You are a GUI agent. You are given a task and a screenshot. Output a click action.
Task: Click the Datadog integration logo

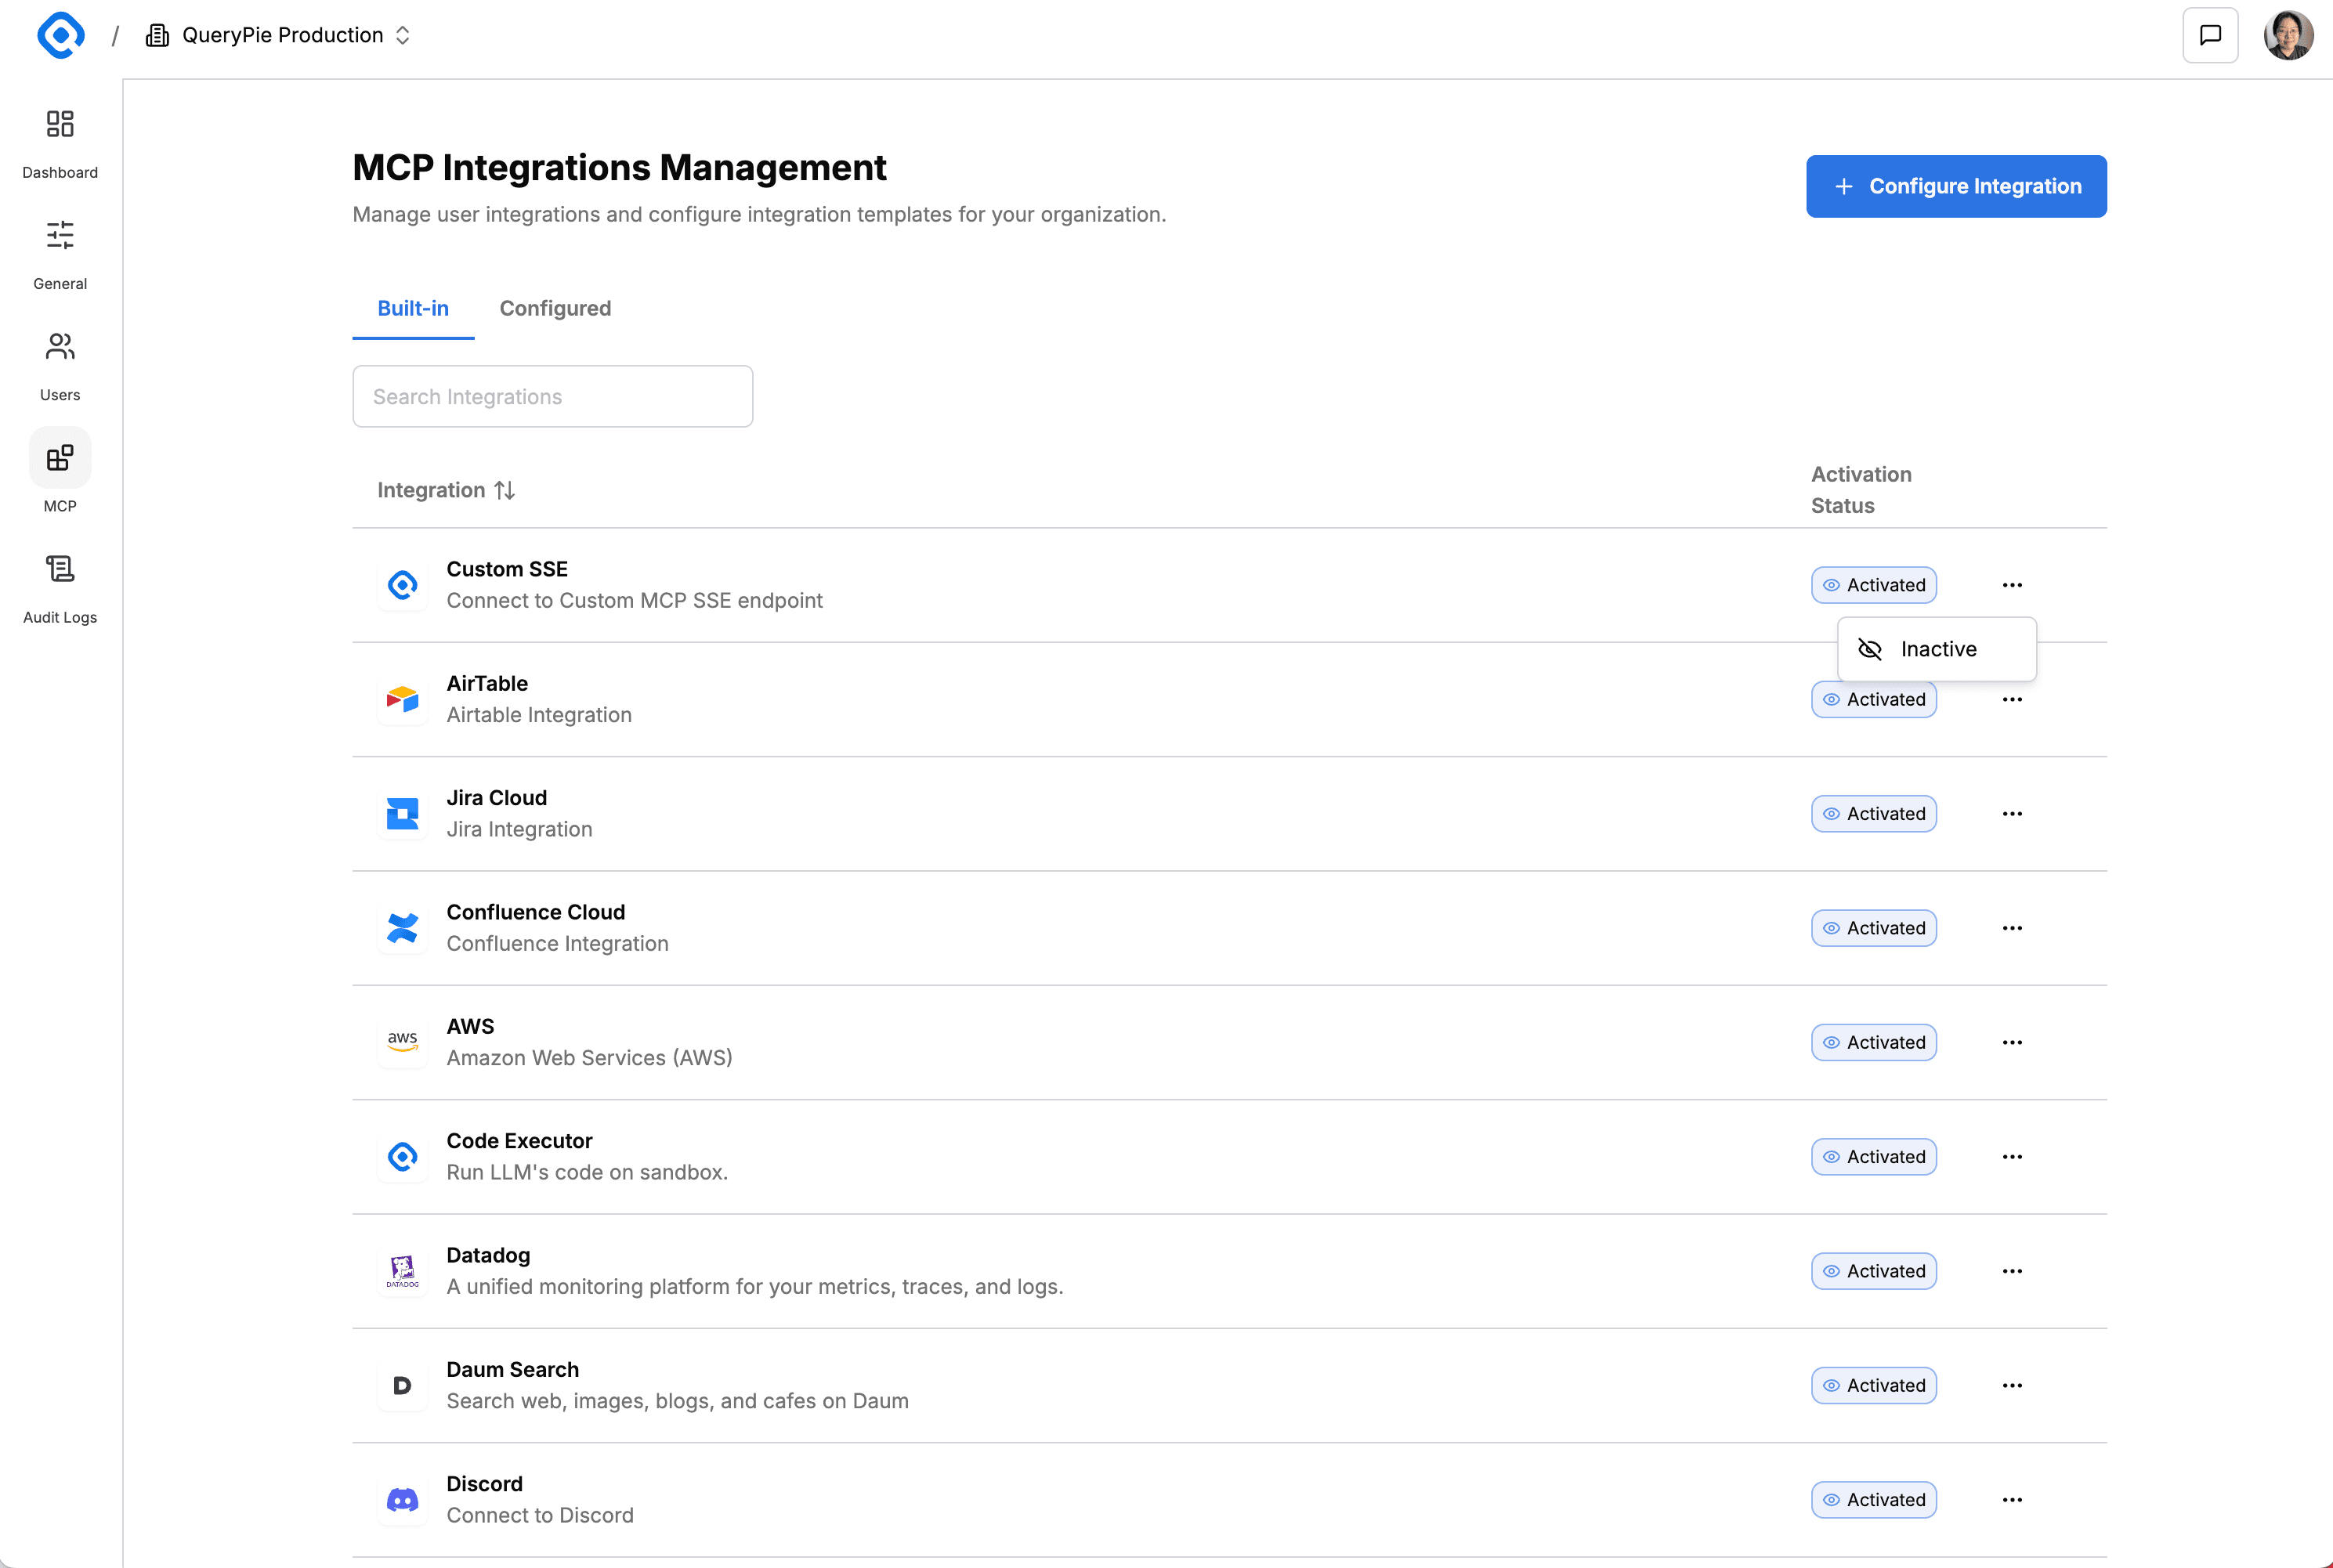(402, 1271)
